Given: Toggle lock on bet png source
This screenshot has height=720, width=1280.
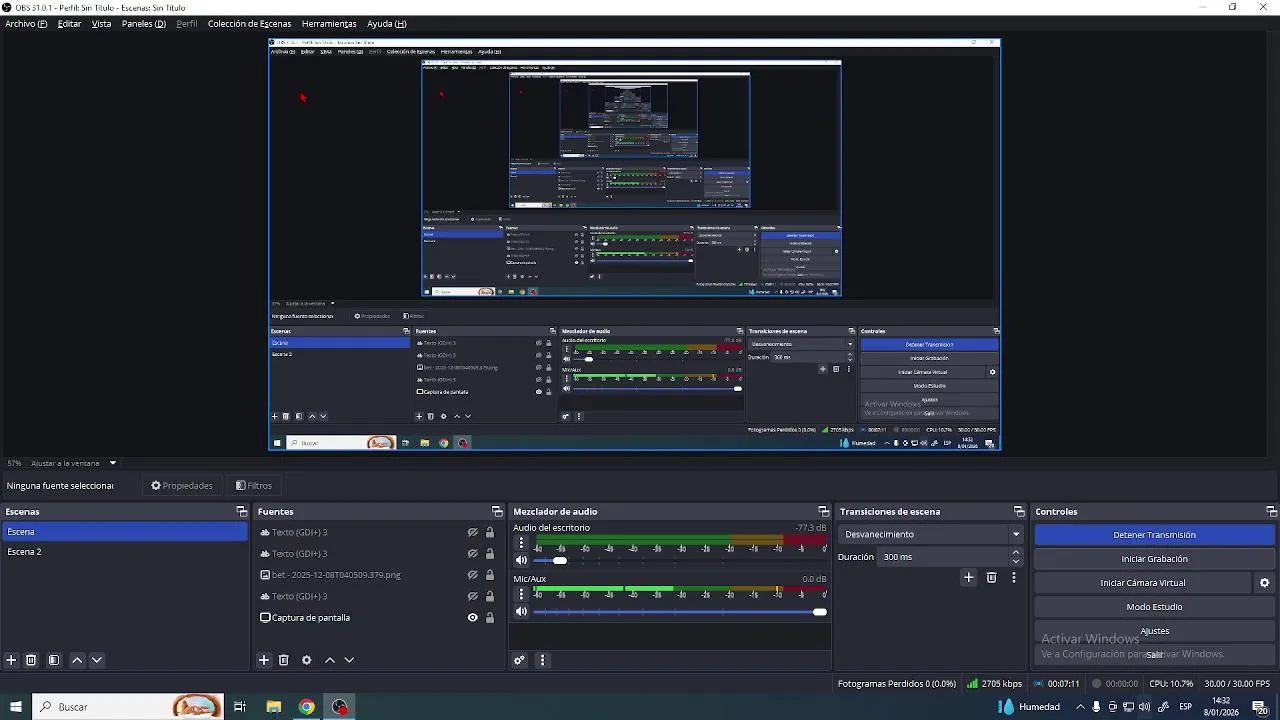Looking at the screenshot, I should [490, 575].
